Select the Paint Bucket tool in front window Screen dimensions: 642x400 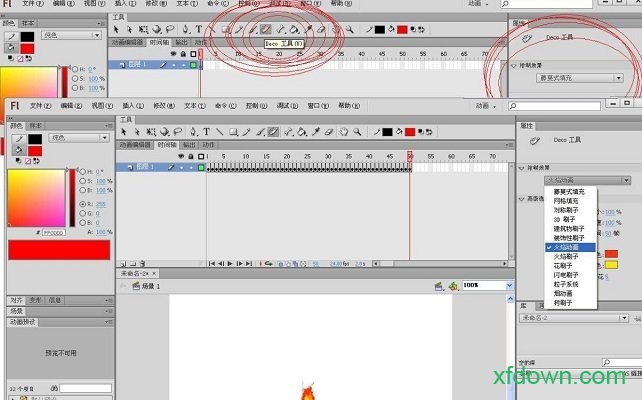(x=302, y=131)
